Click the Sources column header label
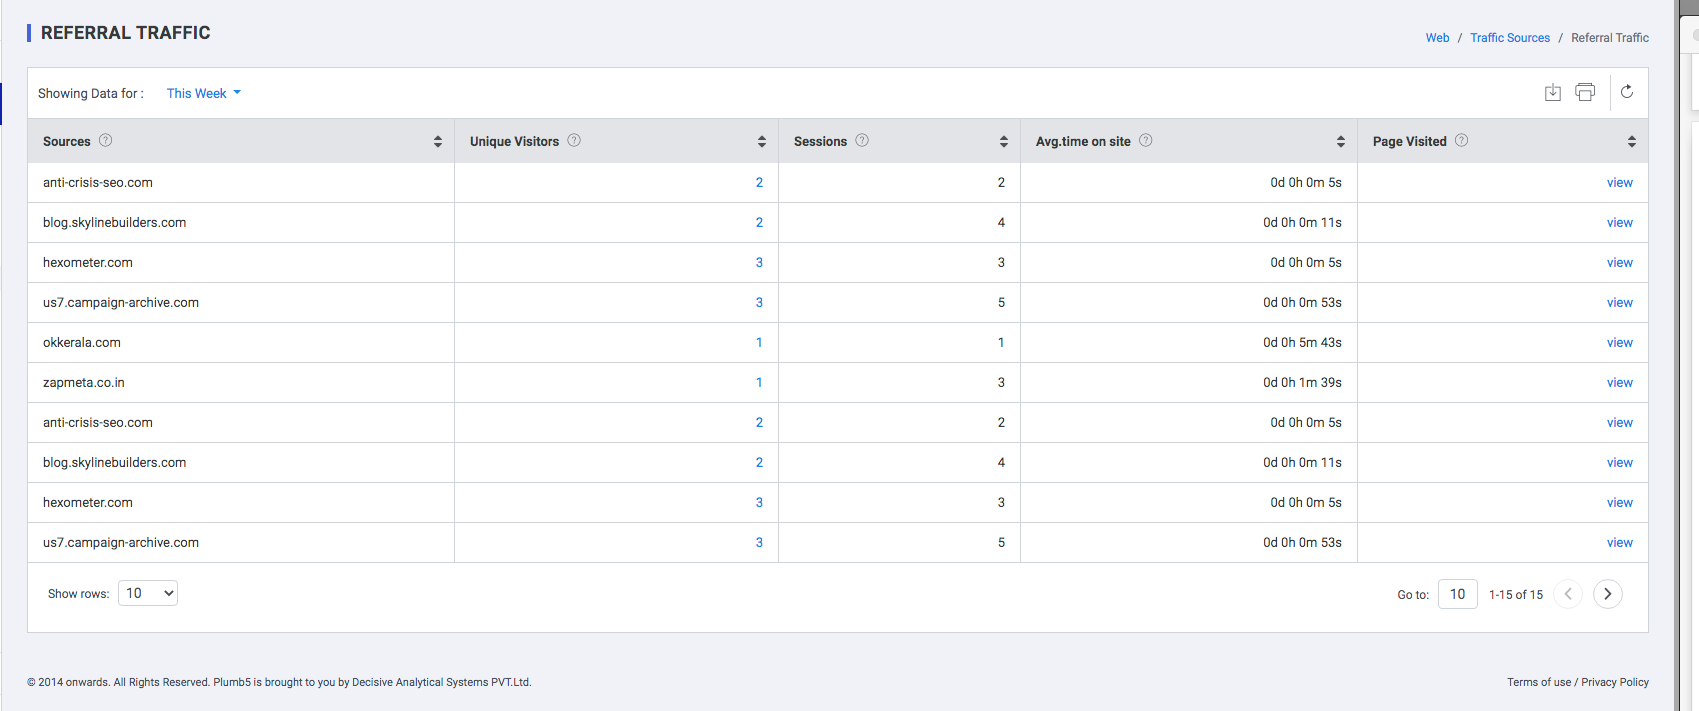 tap(67, 142)
